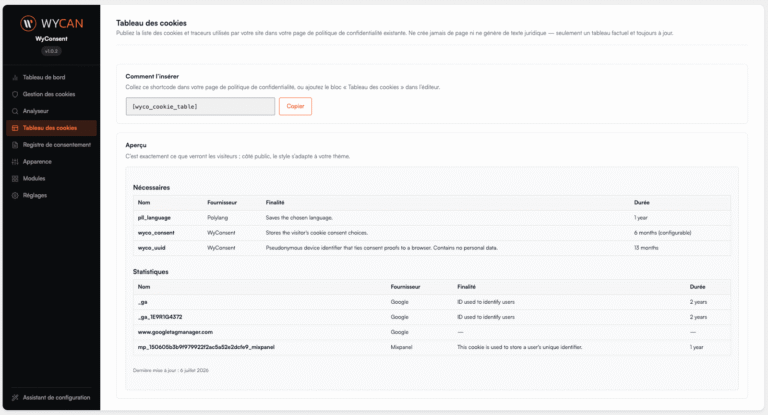This screenshot has width=768, height=415.
Task: Click the WyConsent product name
Action: click(51, 39)
